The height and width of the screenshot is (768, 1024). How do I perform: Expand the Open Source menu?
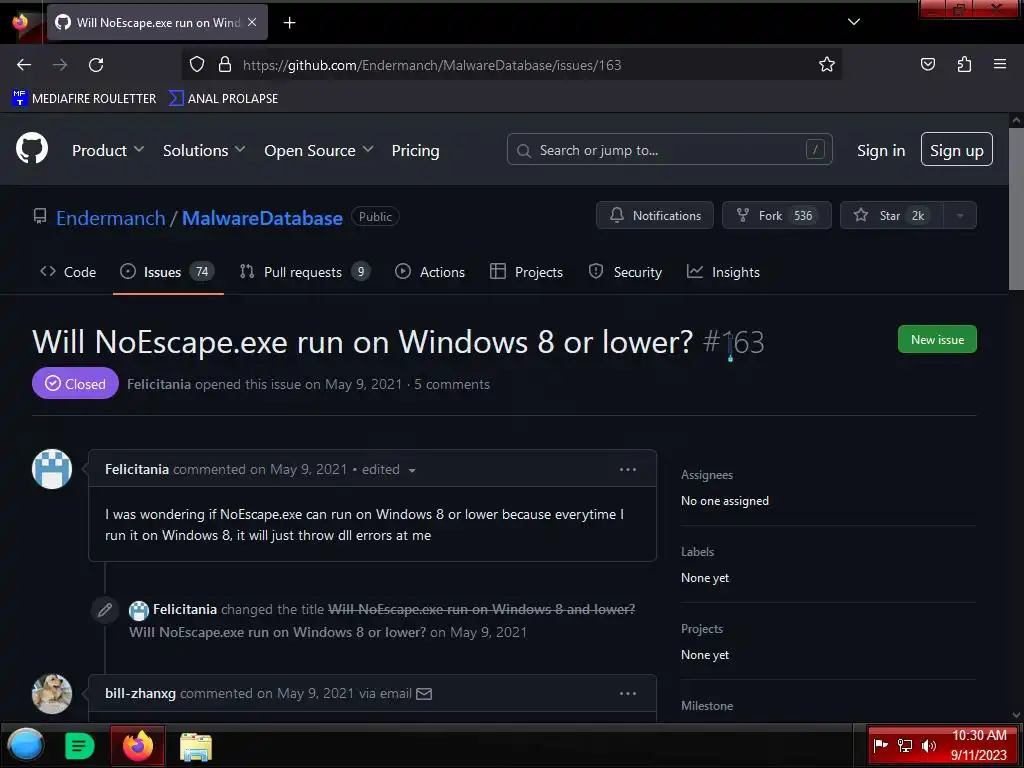click(x=319, y=150)
